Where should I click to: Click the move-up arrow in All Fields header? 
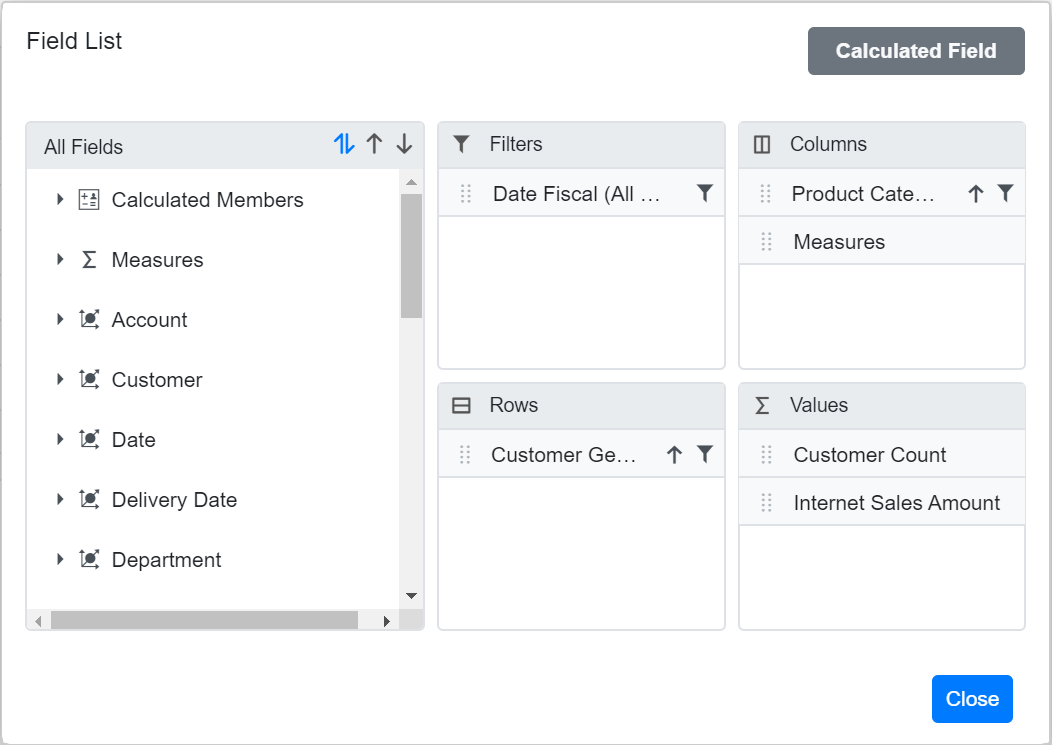tap(374, 144)
